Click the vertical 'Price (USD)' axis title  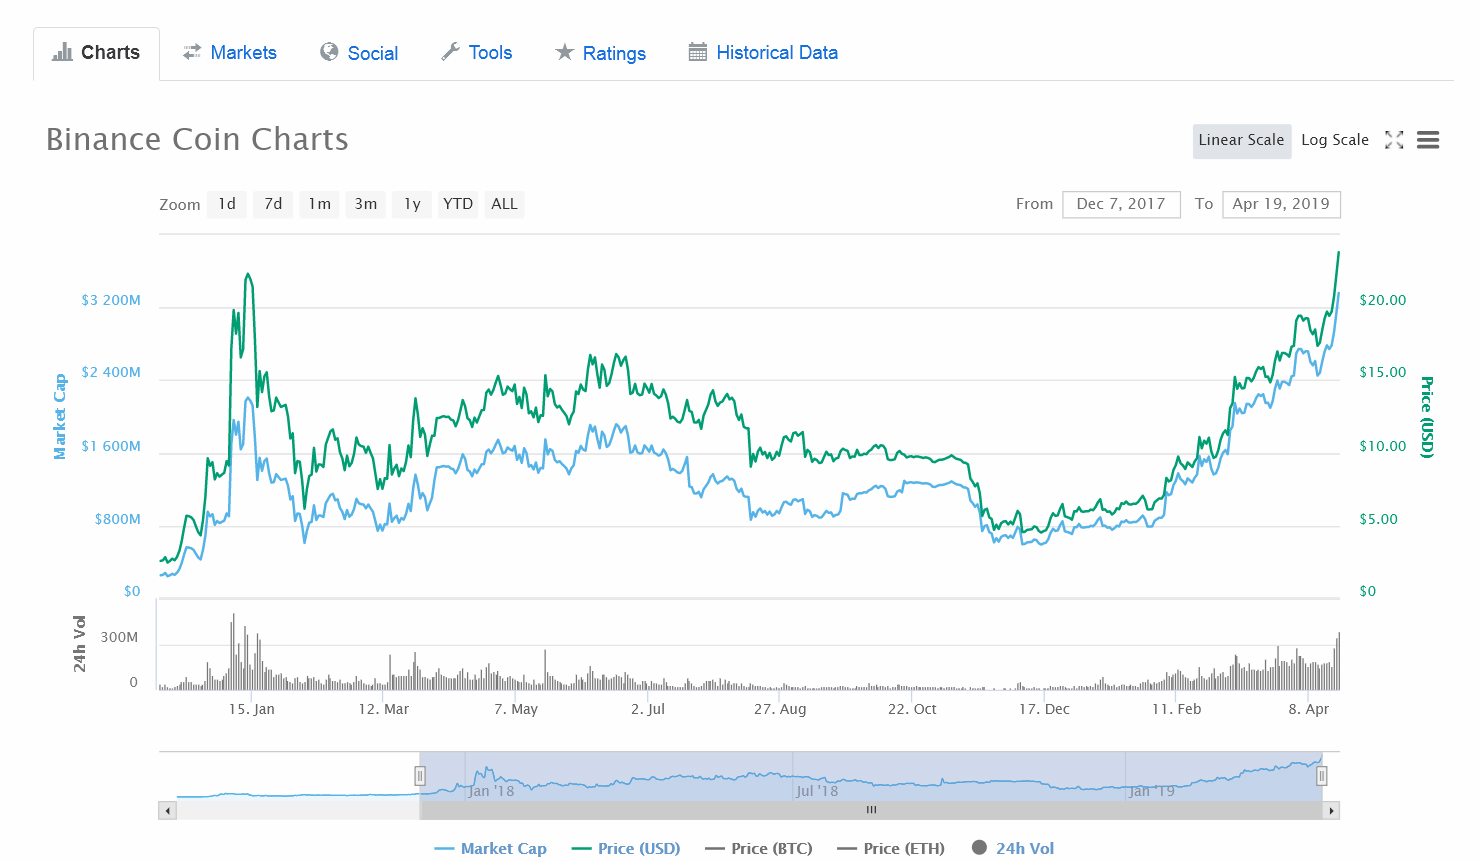pos(1428,417)
